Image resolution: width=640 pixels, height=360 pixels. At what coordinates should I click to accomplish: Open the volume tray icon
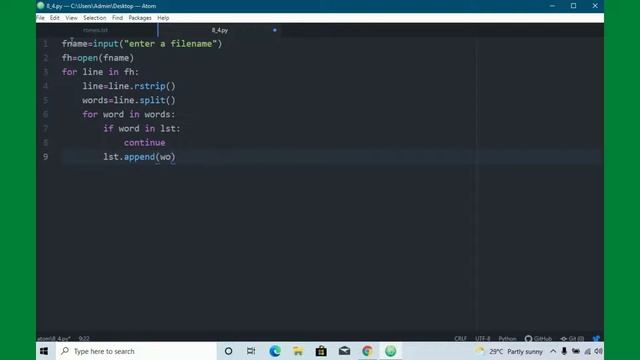point(598,351)
